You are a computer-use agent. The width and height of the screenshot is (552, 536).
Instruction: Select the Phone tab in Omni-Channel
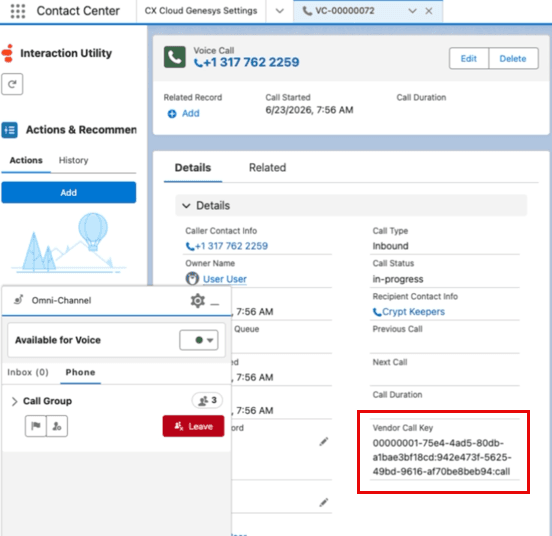click(x=80, y=372)
